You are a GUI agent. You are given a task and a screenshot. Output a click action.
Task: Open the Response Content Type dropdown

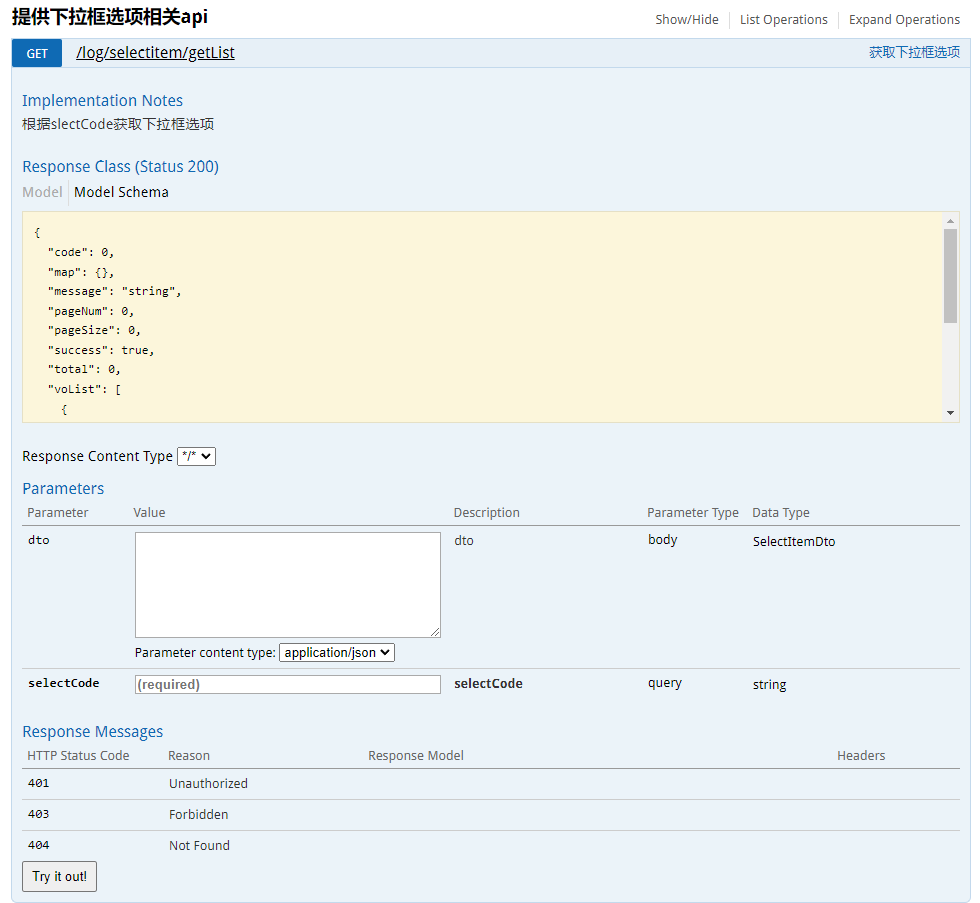point(196,456)
